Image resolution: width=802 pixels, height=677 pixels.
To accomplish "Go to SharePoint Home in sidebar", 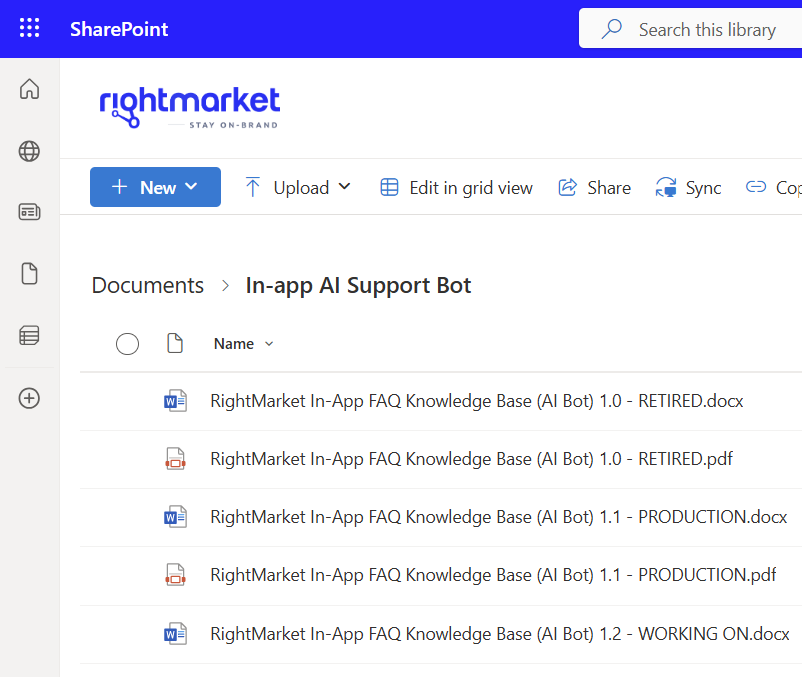I will pos(30,89).
